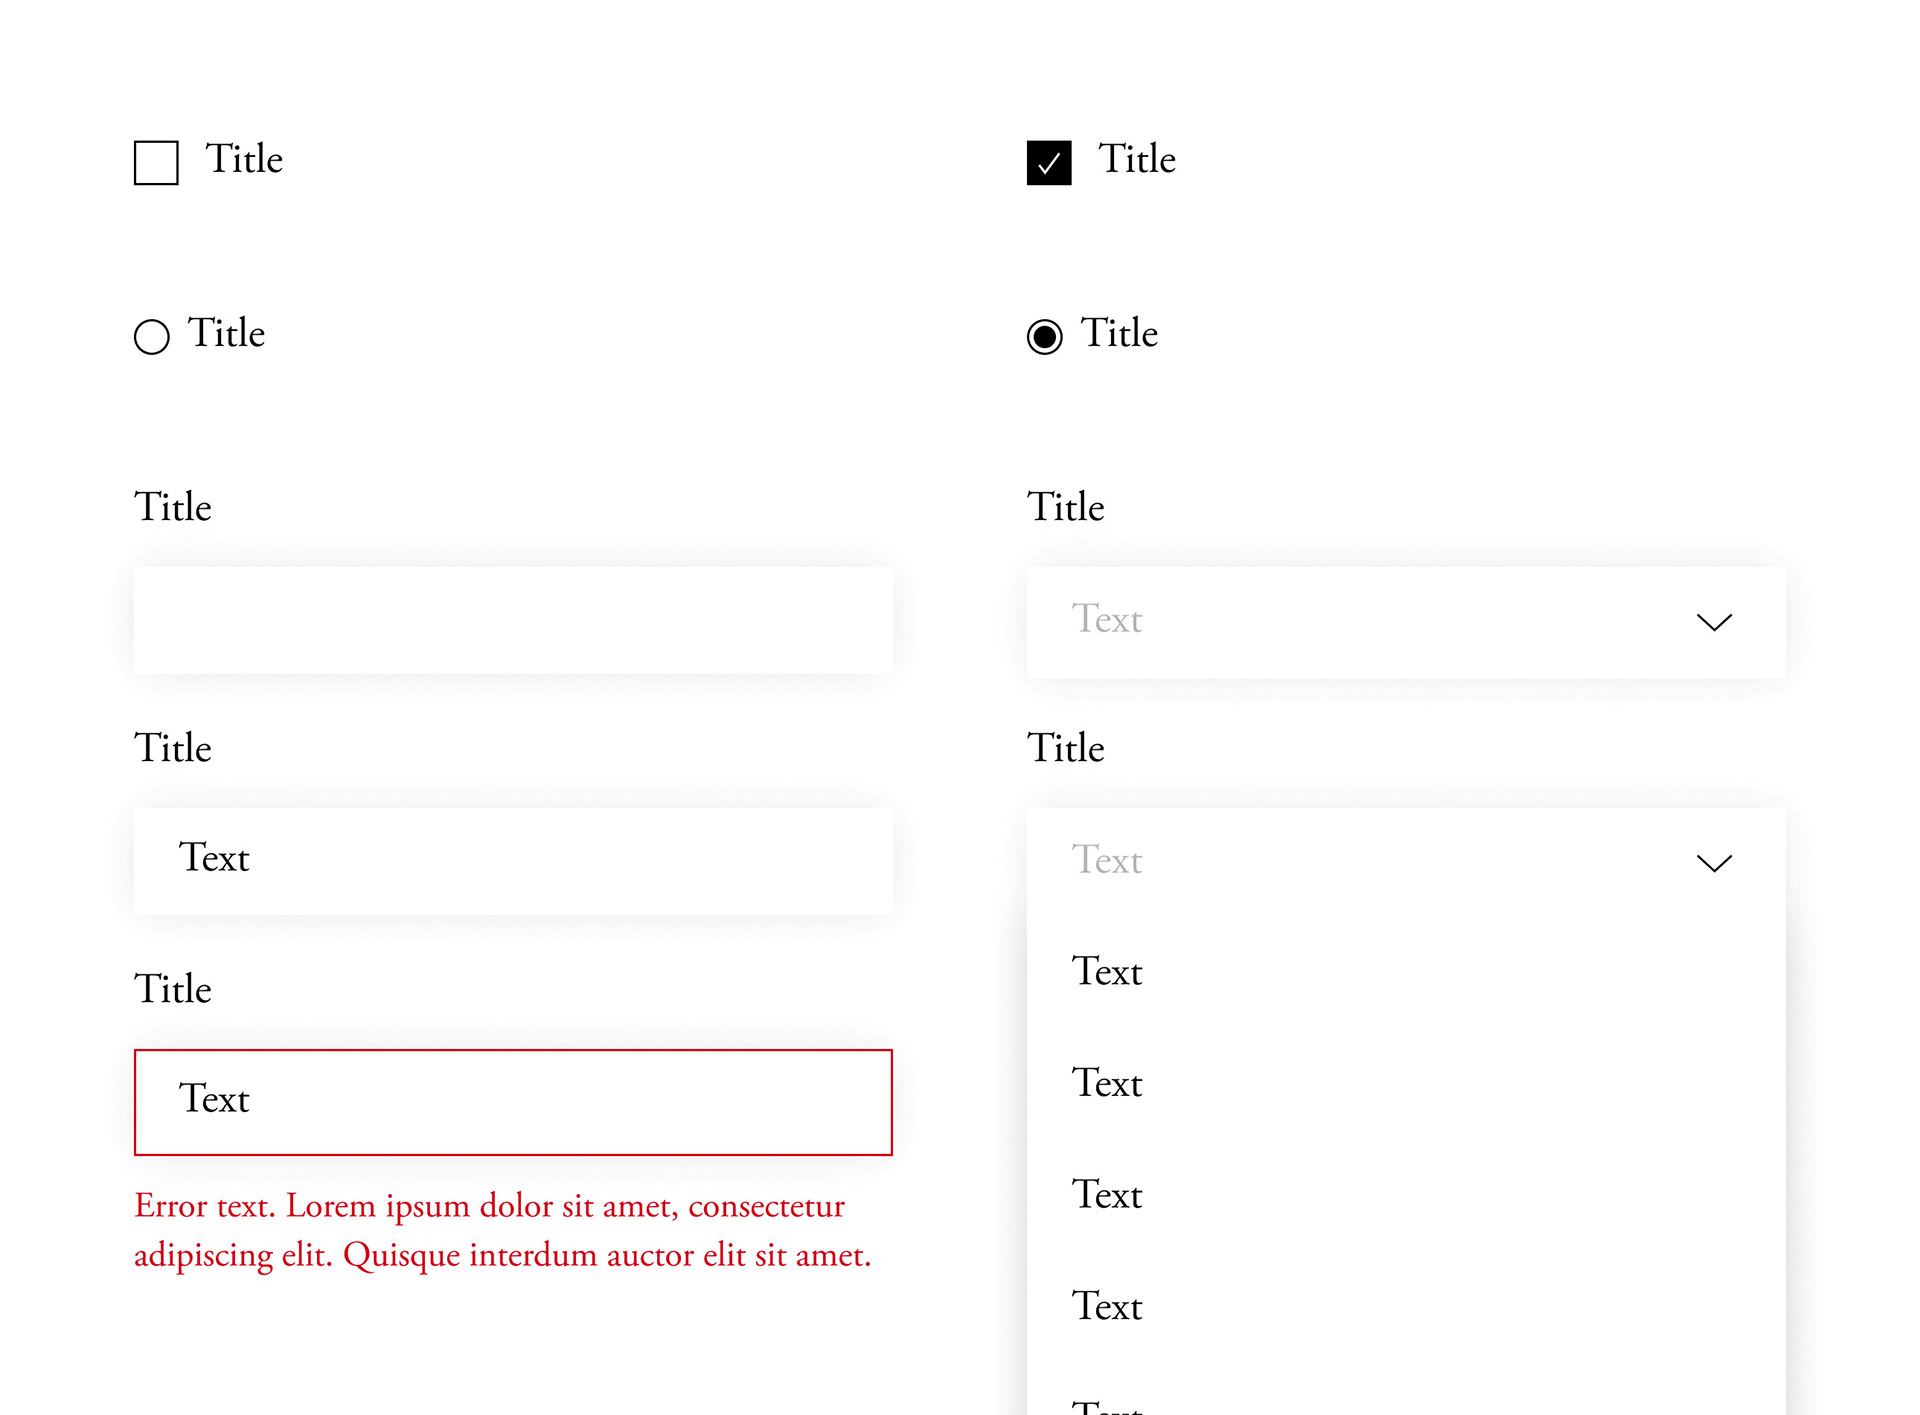1920x1415 pixels.
Task: Select the unselected Title radio button
Action: (x=152, y=337)
